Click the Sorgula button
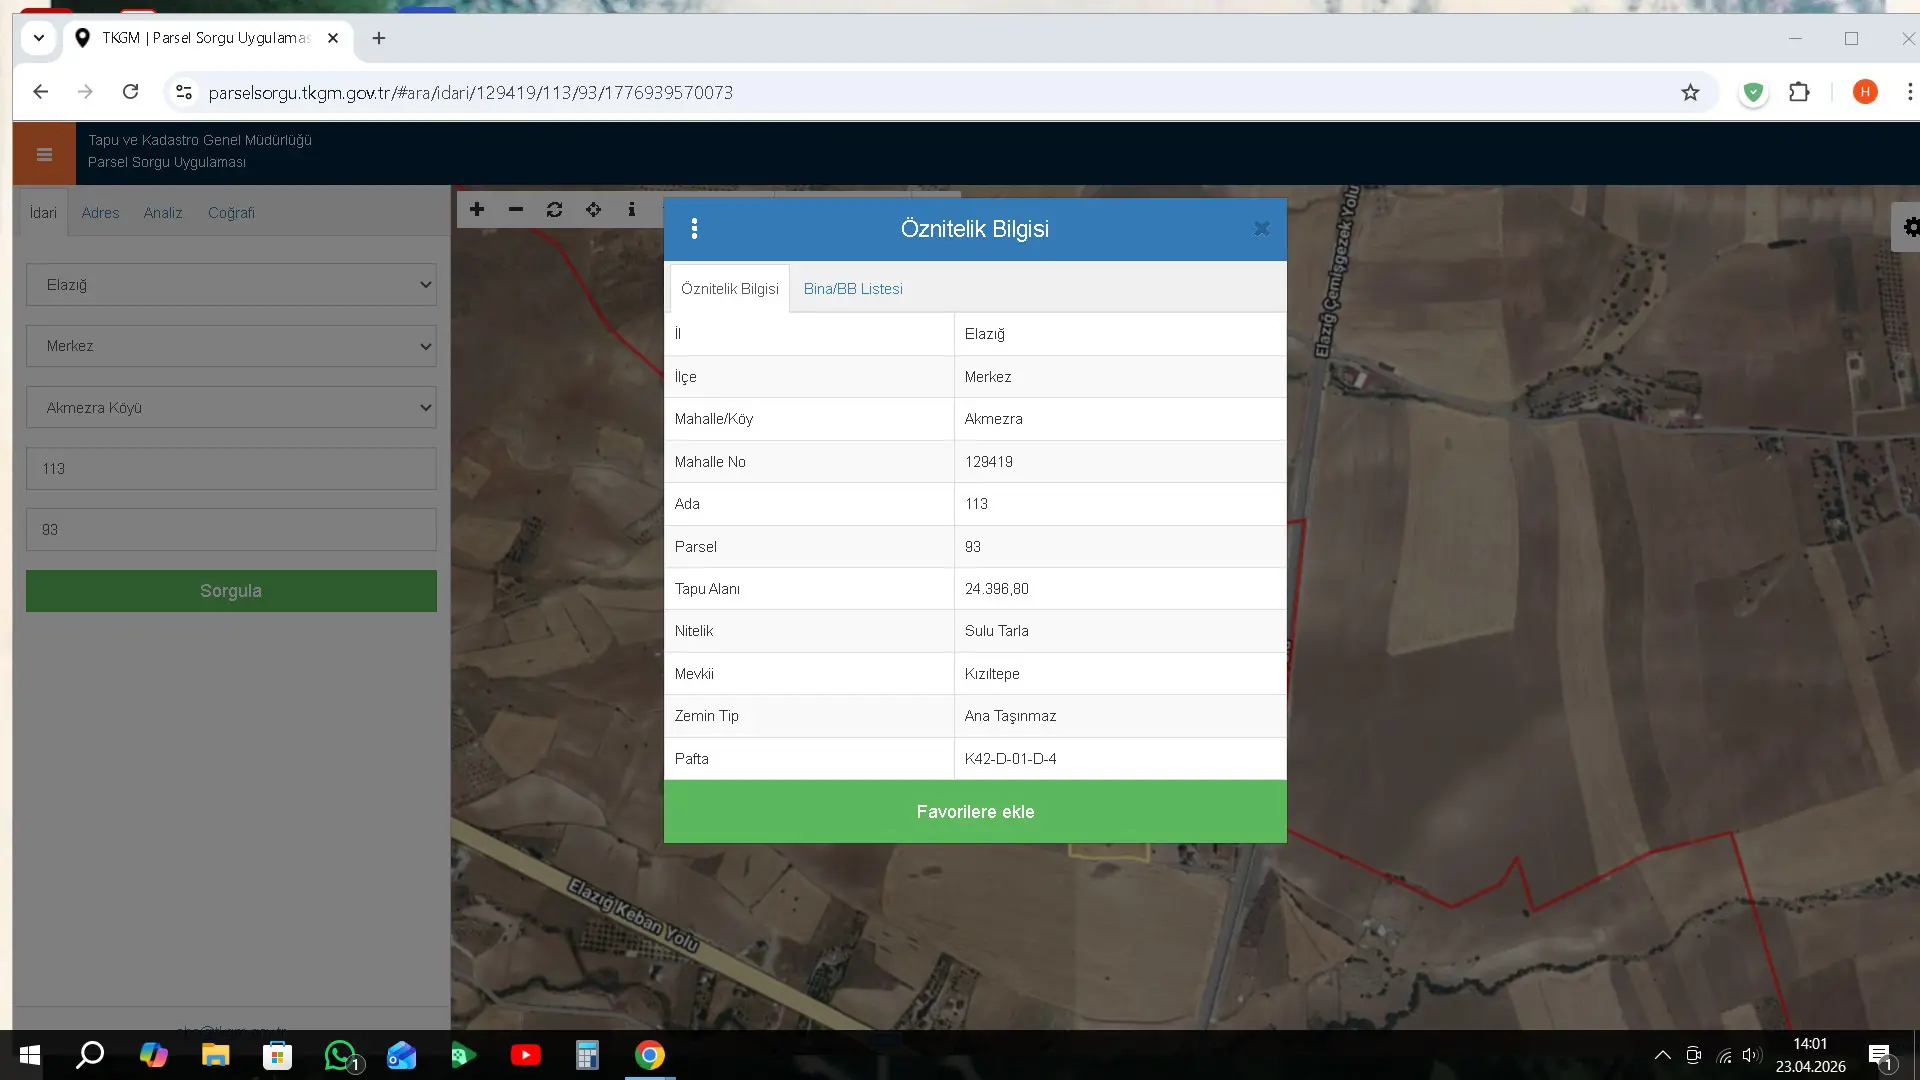 [x=231, y=591]
